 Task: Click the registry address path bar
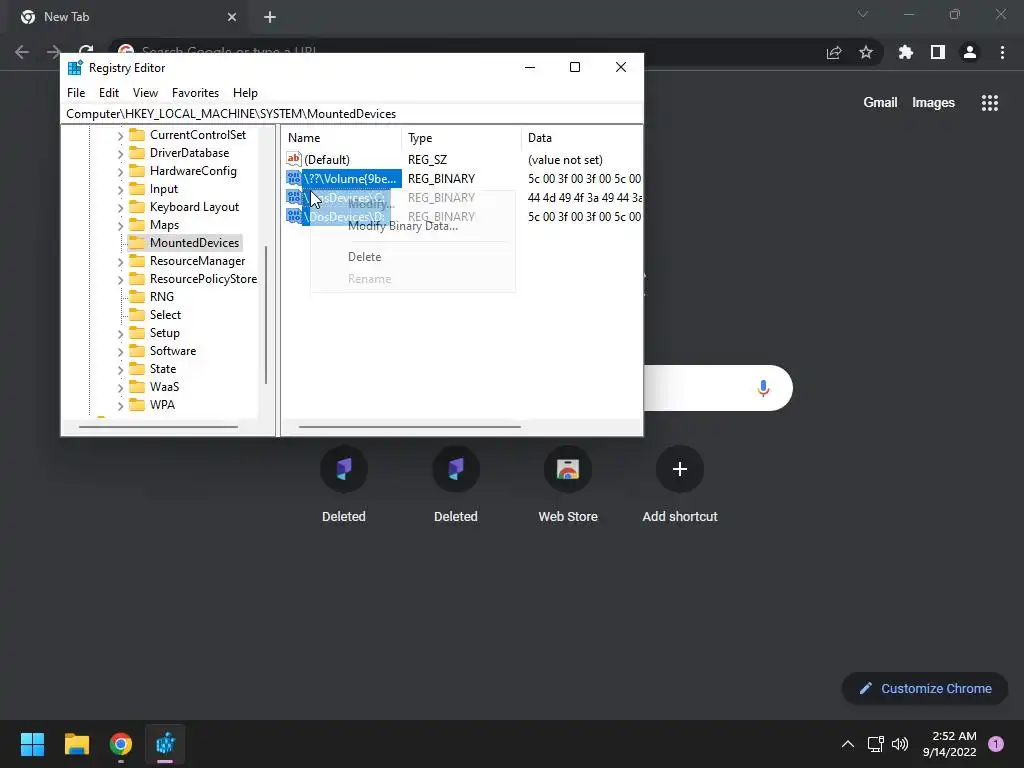pyautogui.click(x=352, y=114)
